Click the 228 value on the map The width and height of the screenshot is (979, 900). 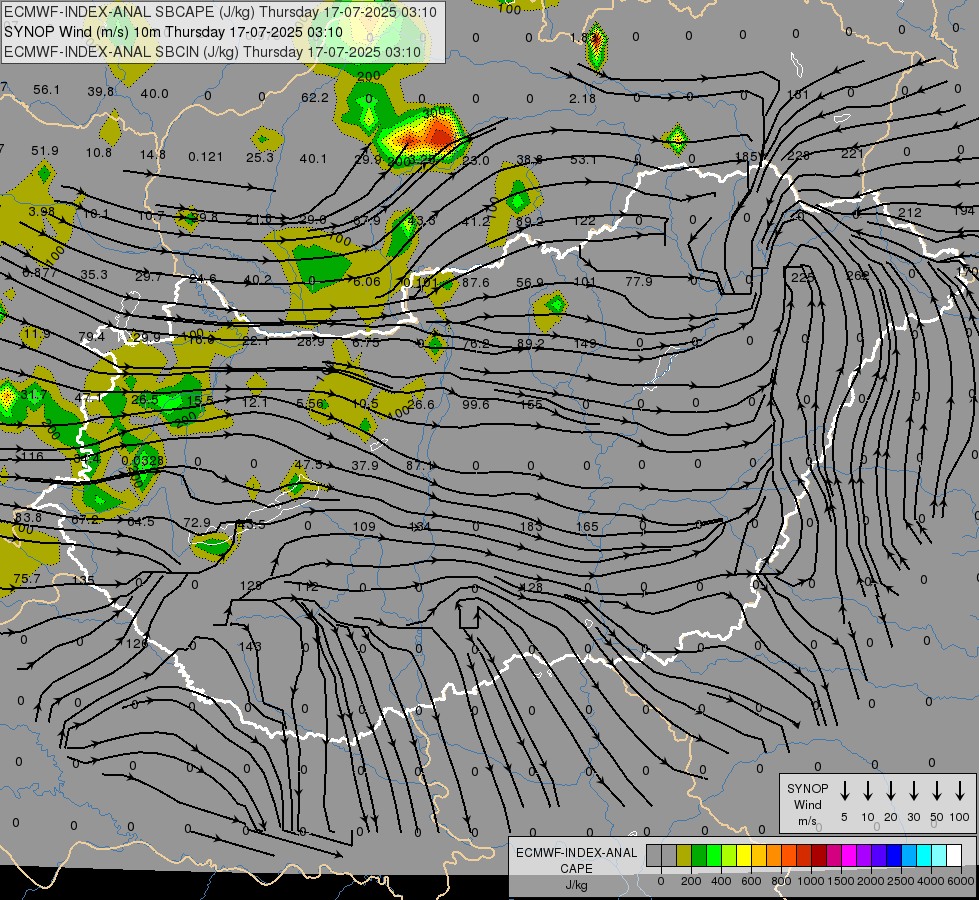pyautogui.click(x=799, y=155)
